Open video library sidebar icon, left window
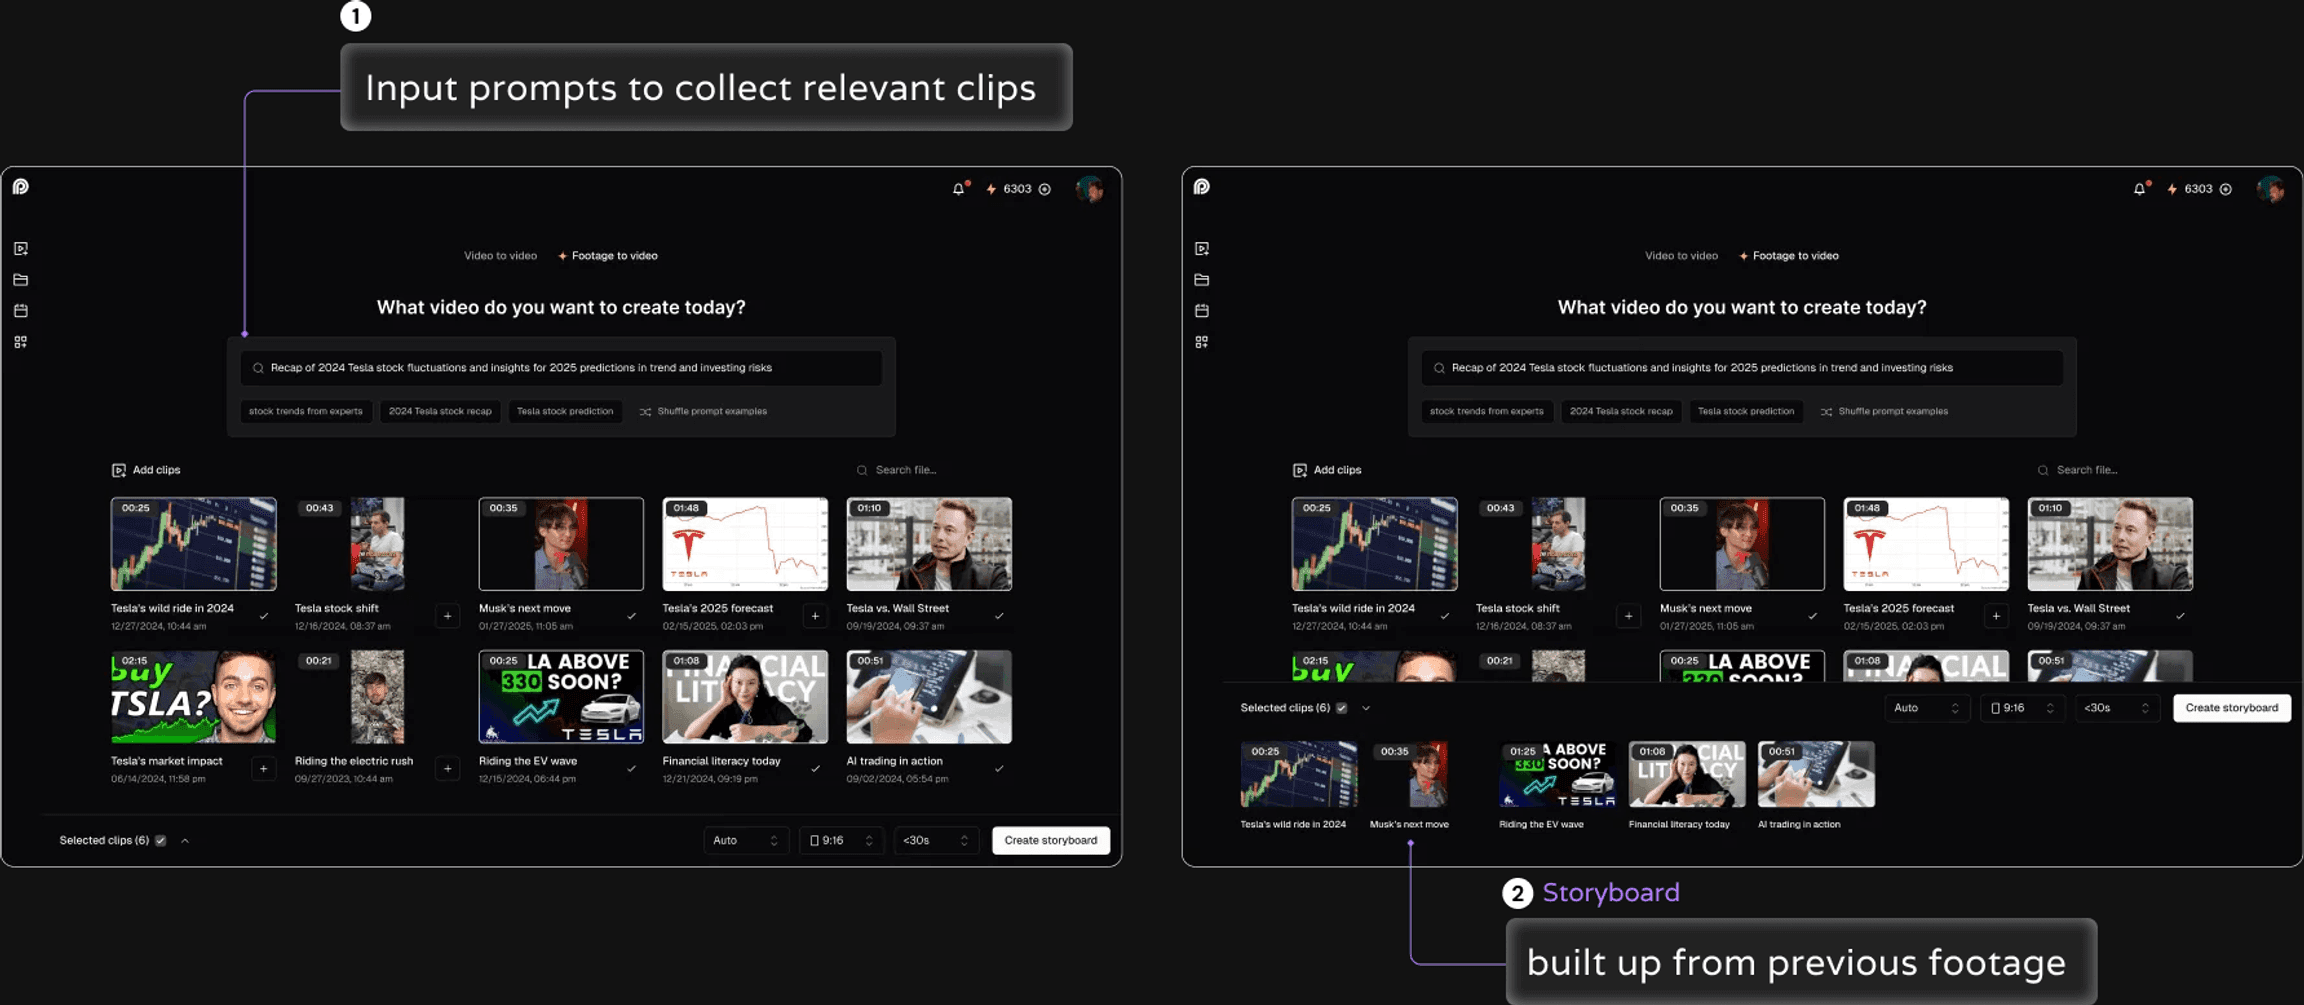 click(x=21, y=249)
